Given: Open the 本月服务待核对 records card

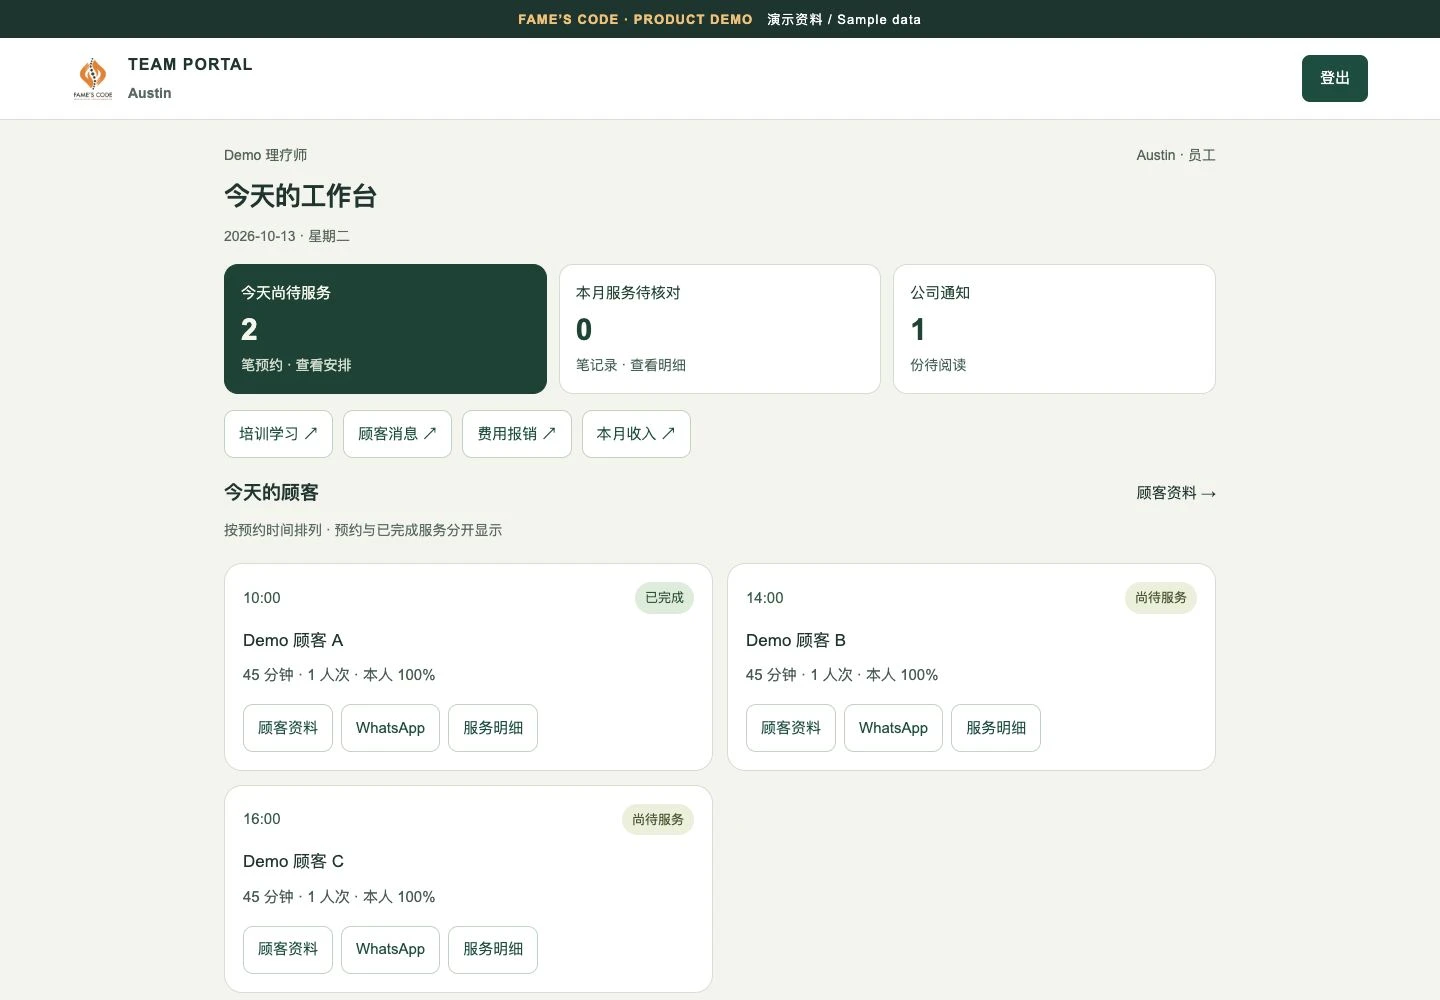Looking at the screenshot, I should pyautogui.click(x=720, y=329).
